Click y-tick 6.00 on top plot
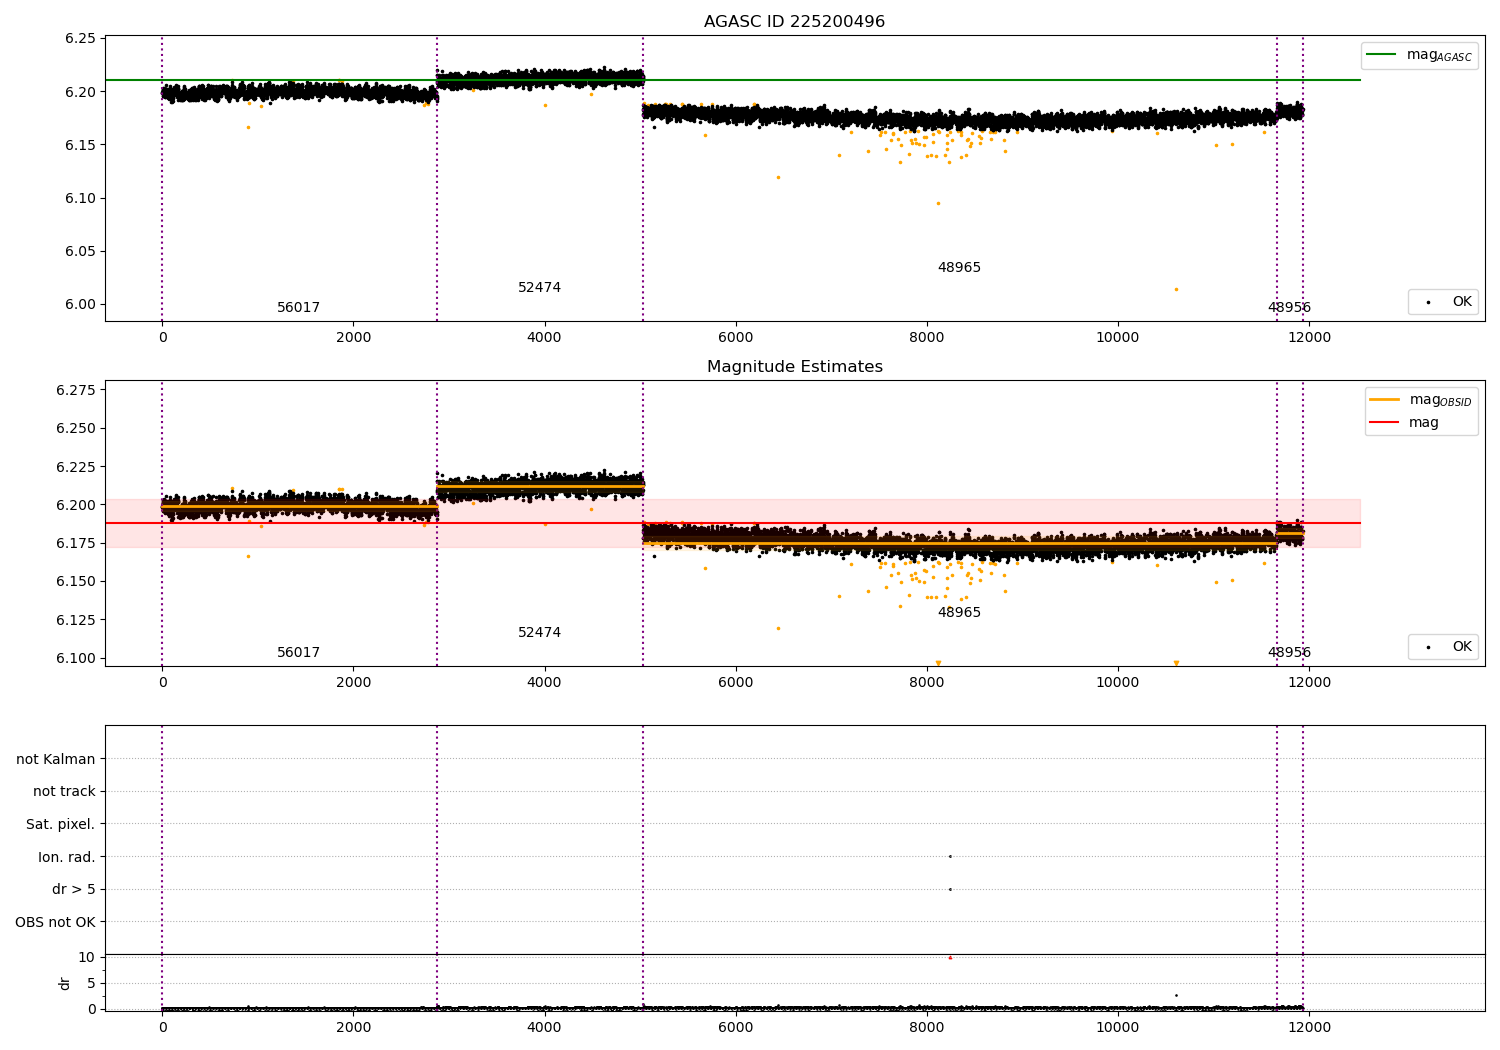 coord(80,304)
